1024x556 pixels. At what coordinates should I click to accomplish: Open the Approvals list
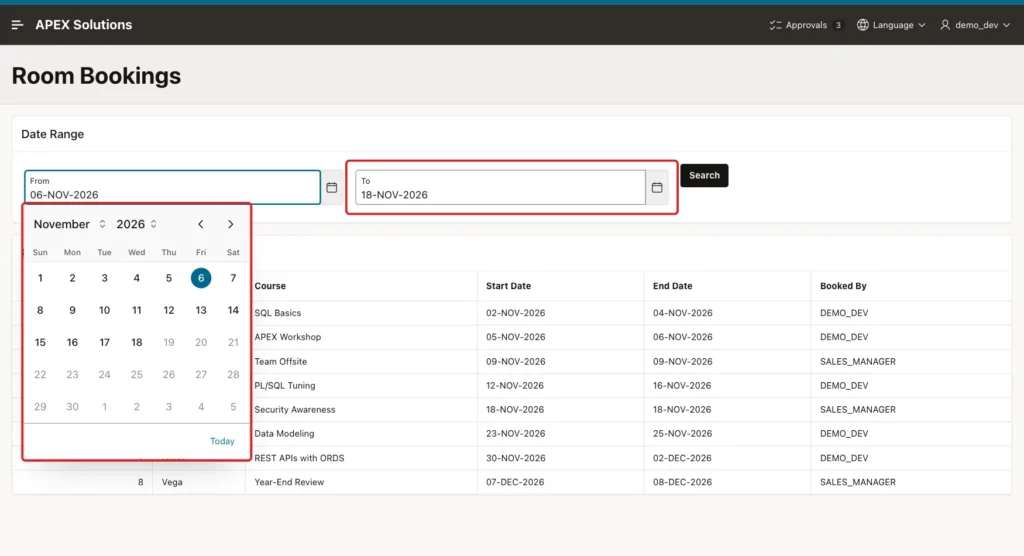click(x=806, y=25)
